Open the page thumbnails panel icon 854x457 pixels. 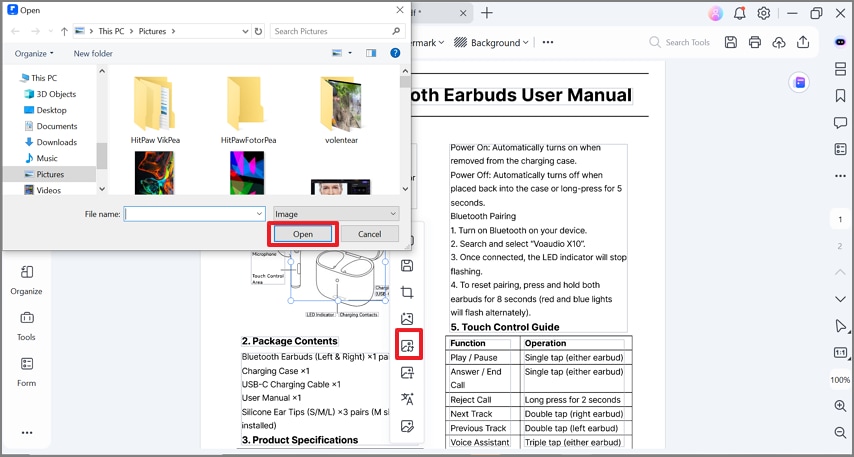pos(840,69)
